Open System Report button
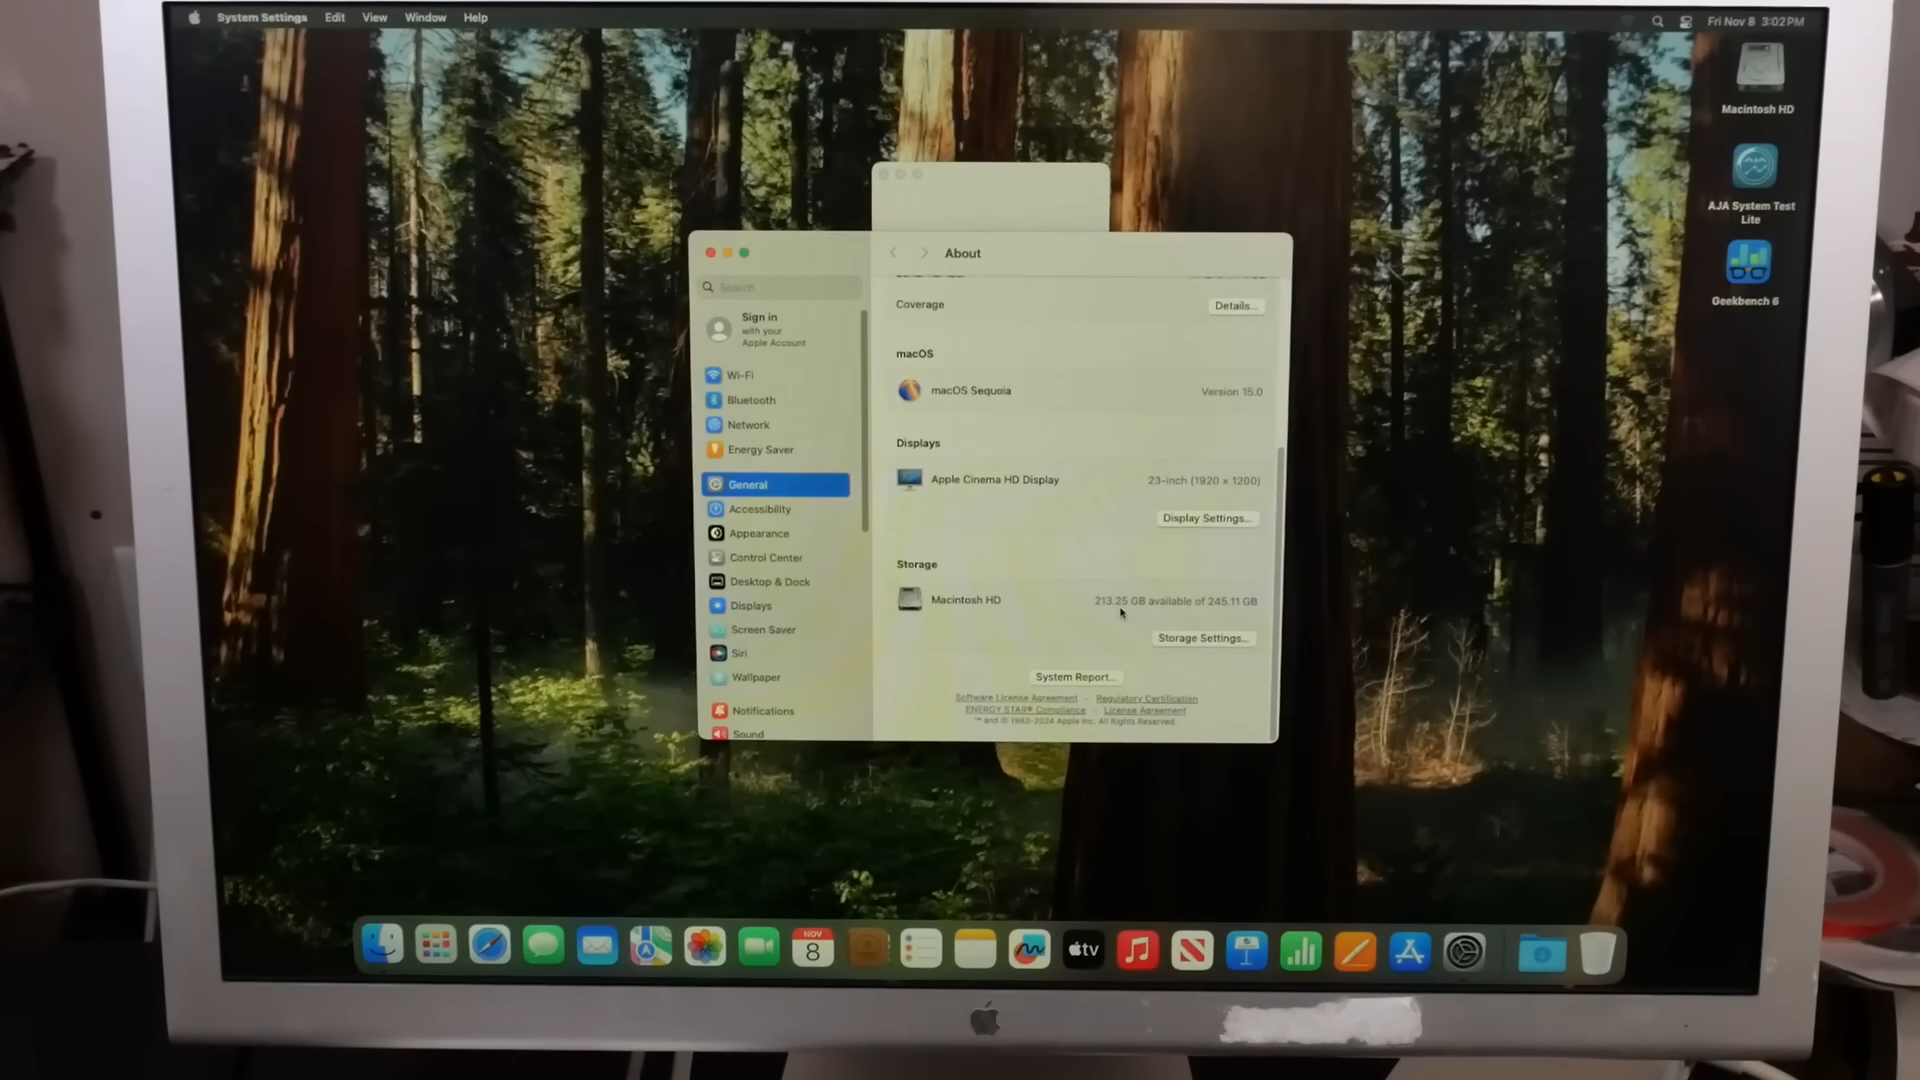 click(x=1074, y=677)
